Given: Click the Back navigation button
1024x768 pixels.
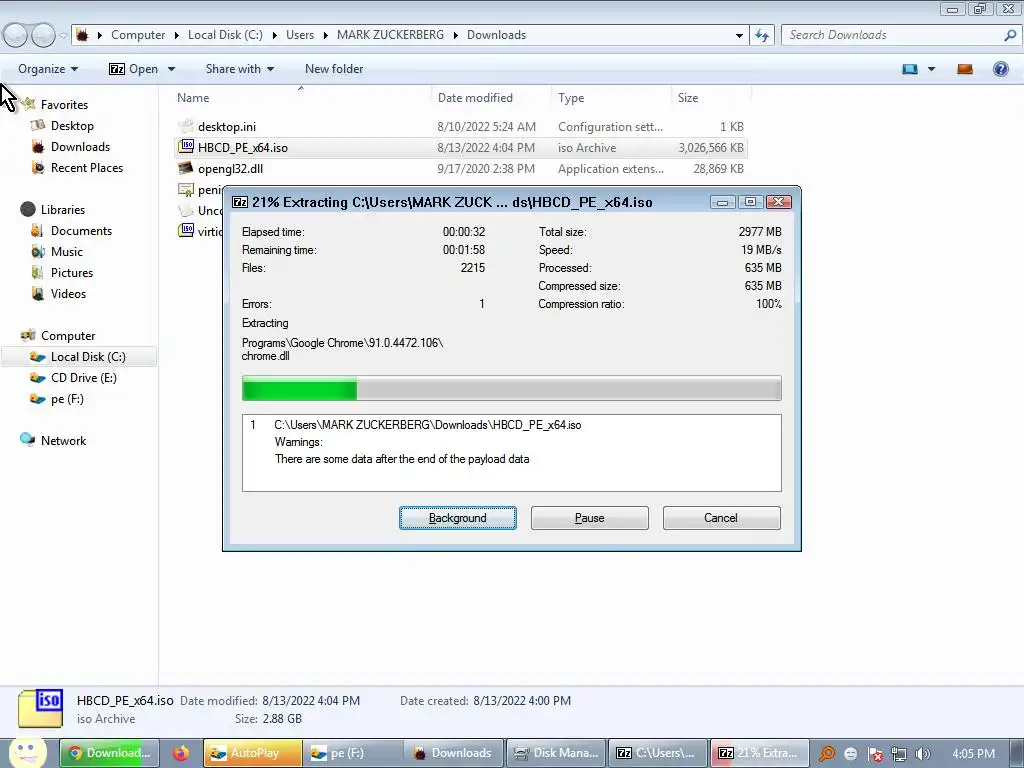Looking at the screenshot, I should coord(15,35).
